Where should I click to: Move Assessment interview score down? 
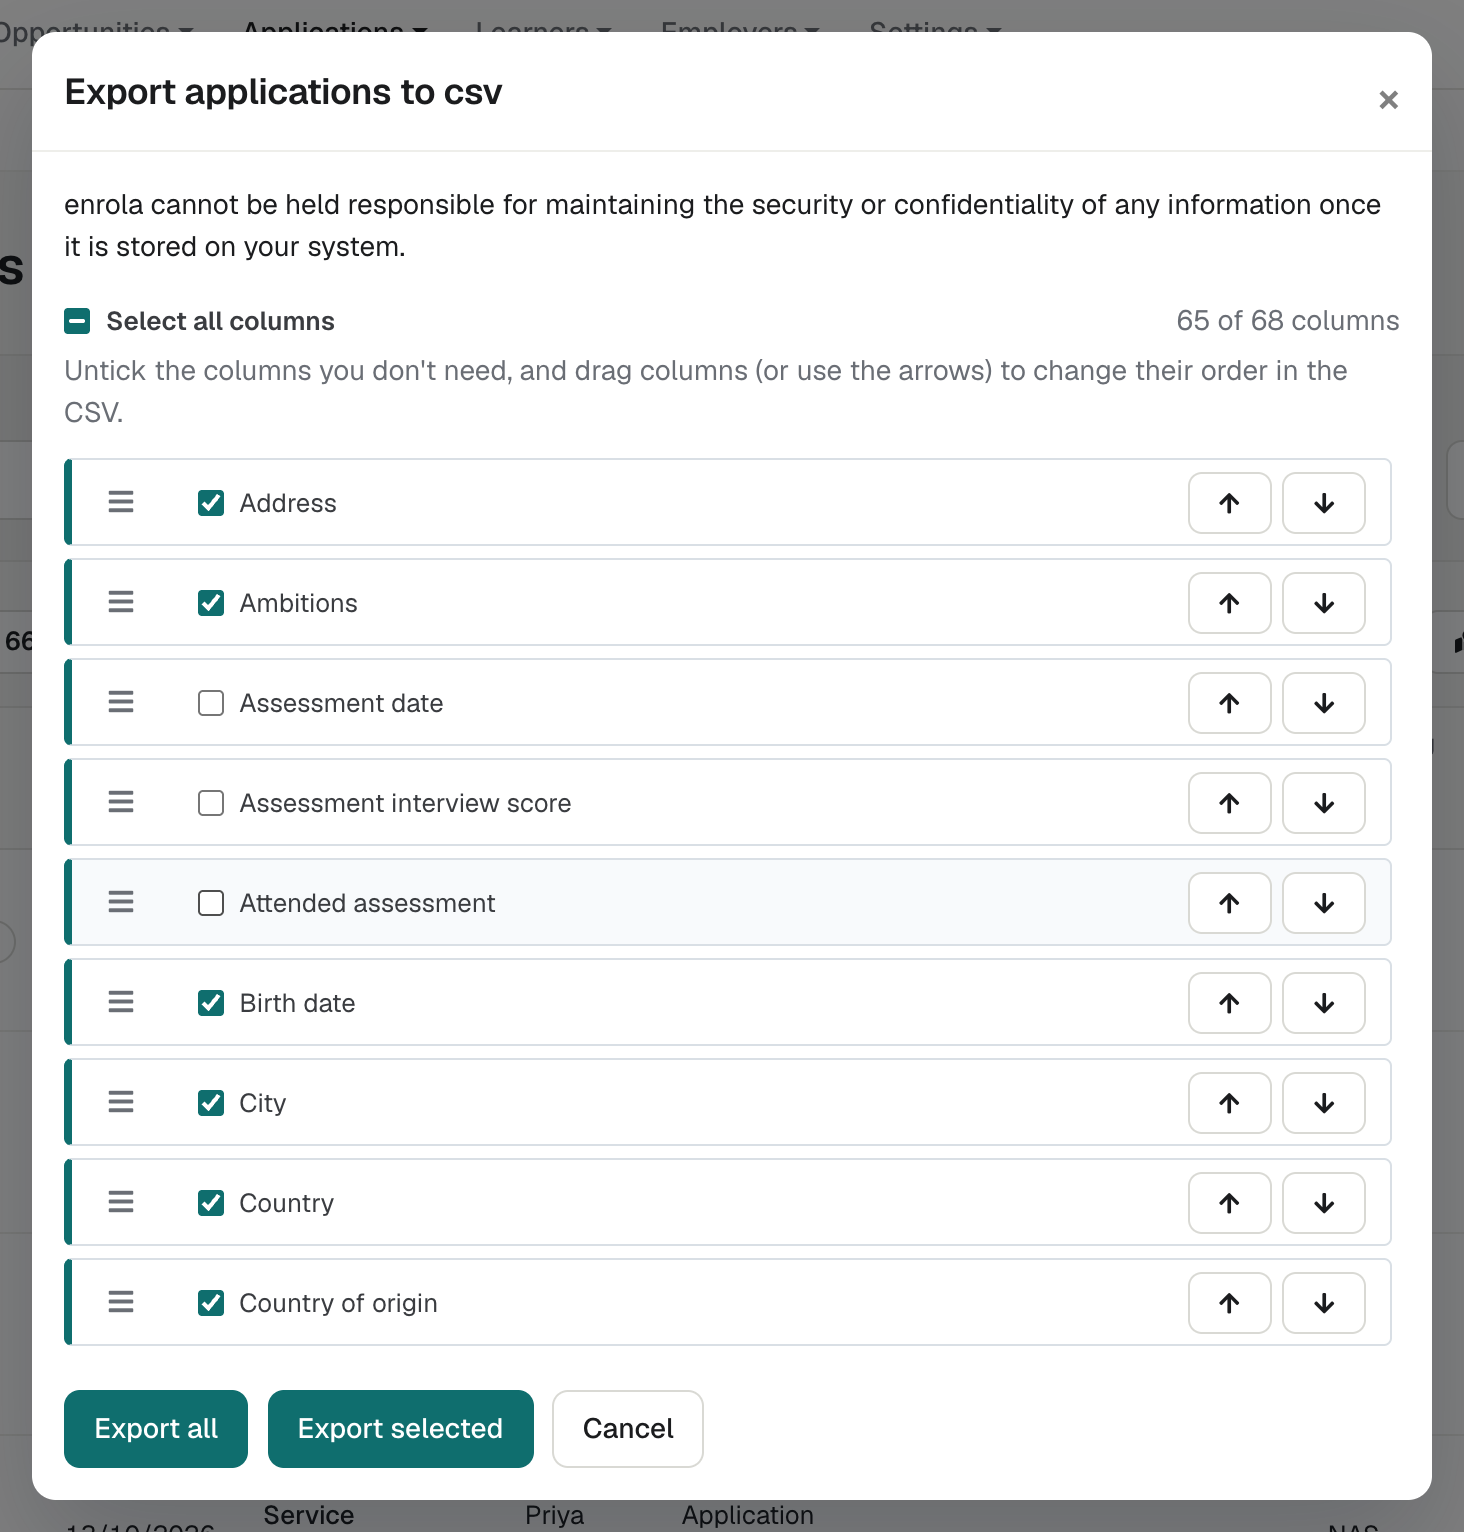1324,803
